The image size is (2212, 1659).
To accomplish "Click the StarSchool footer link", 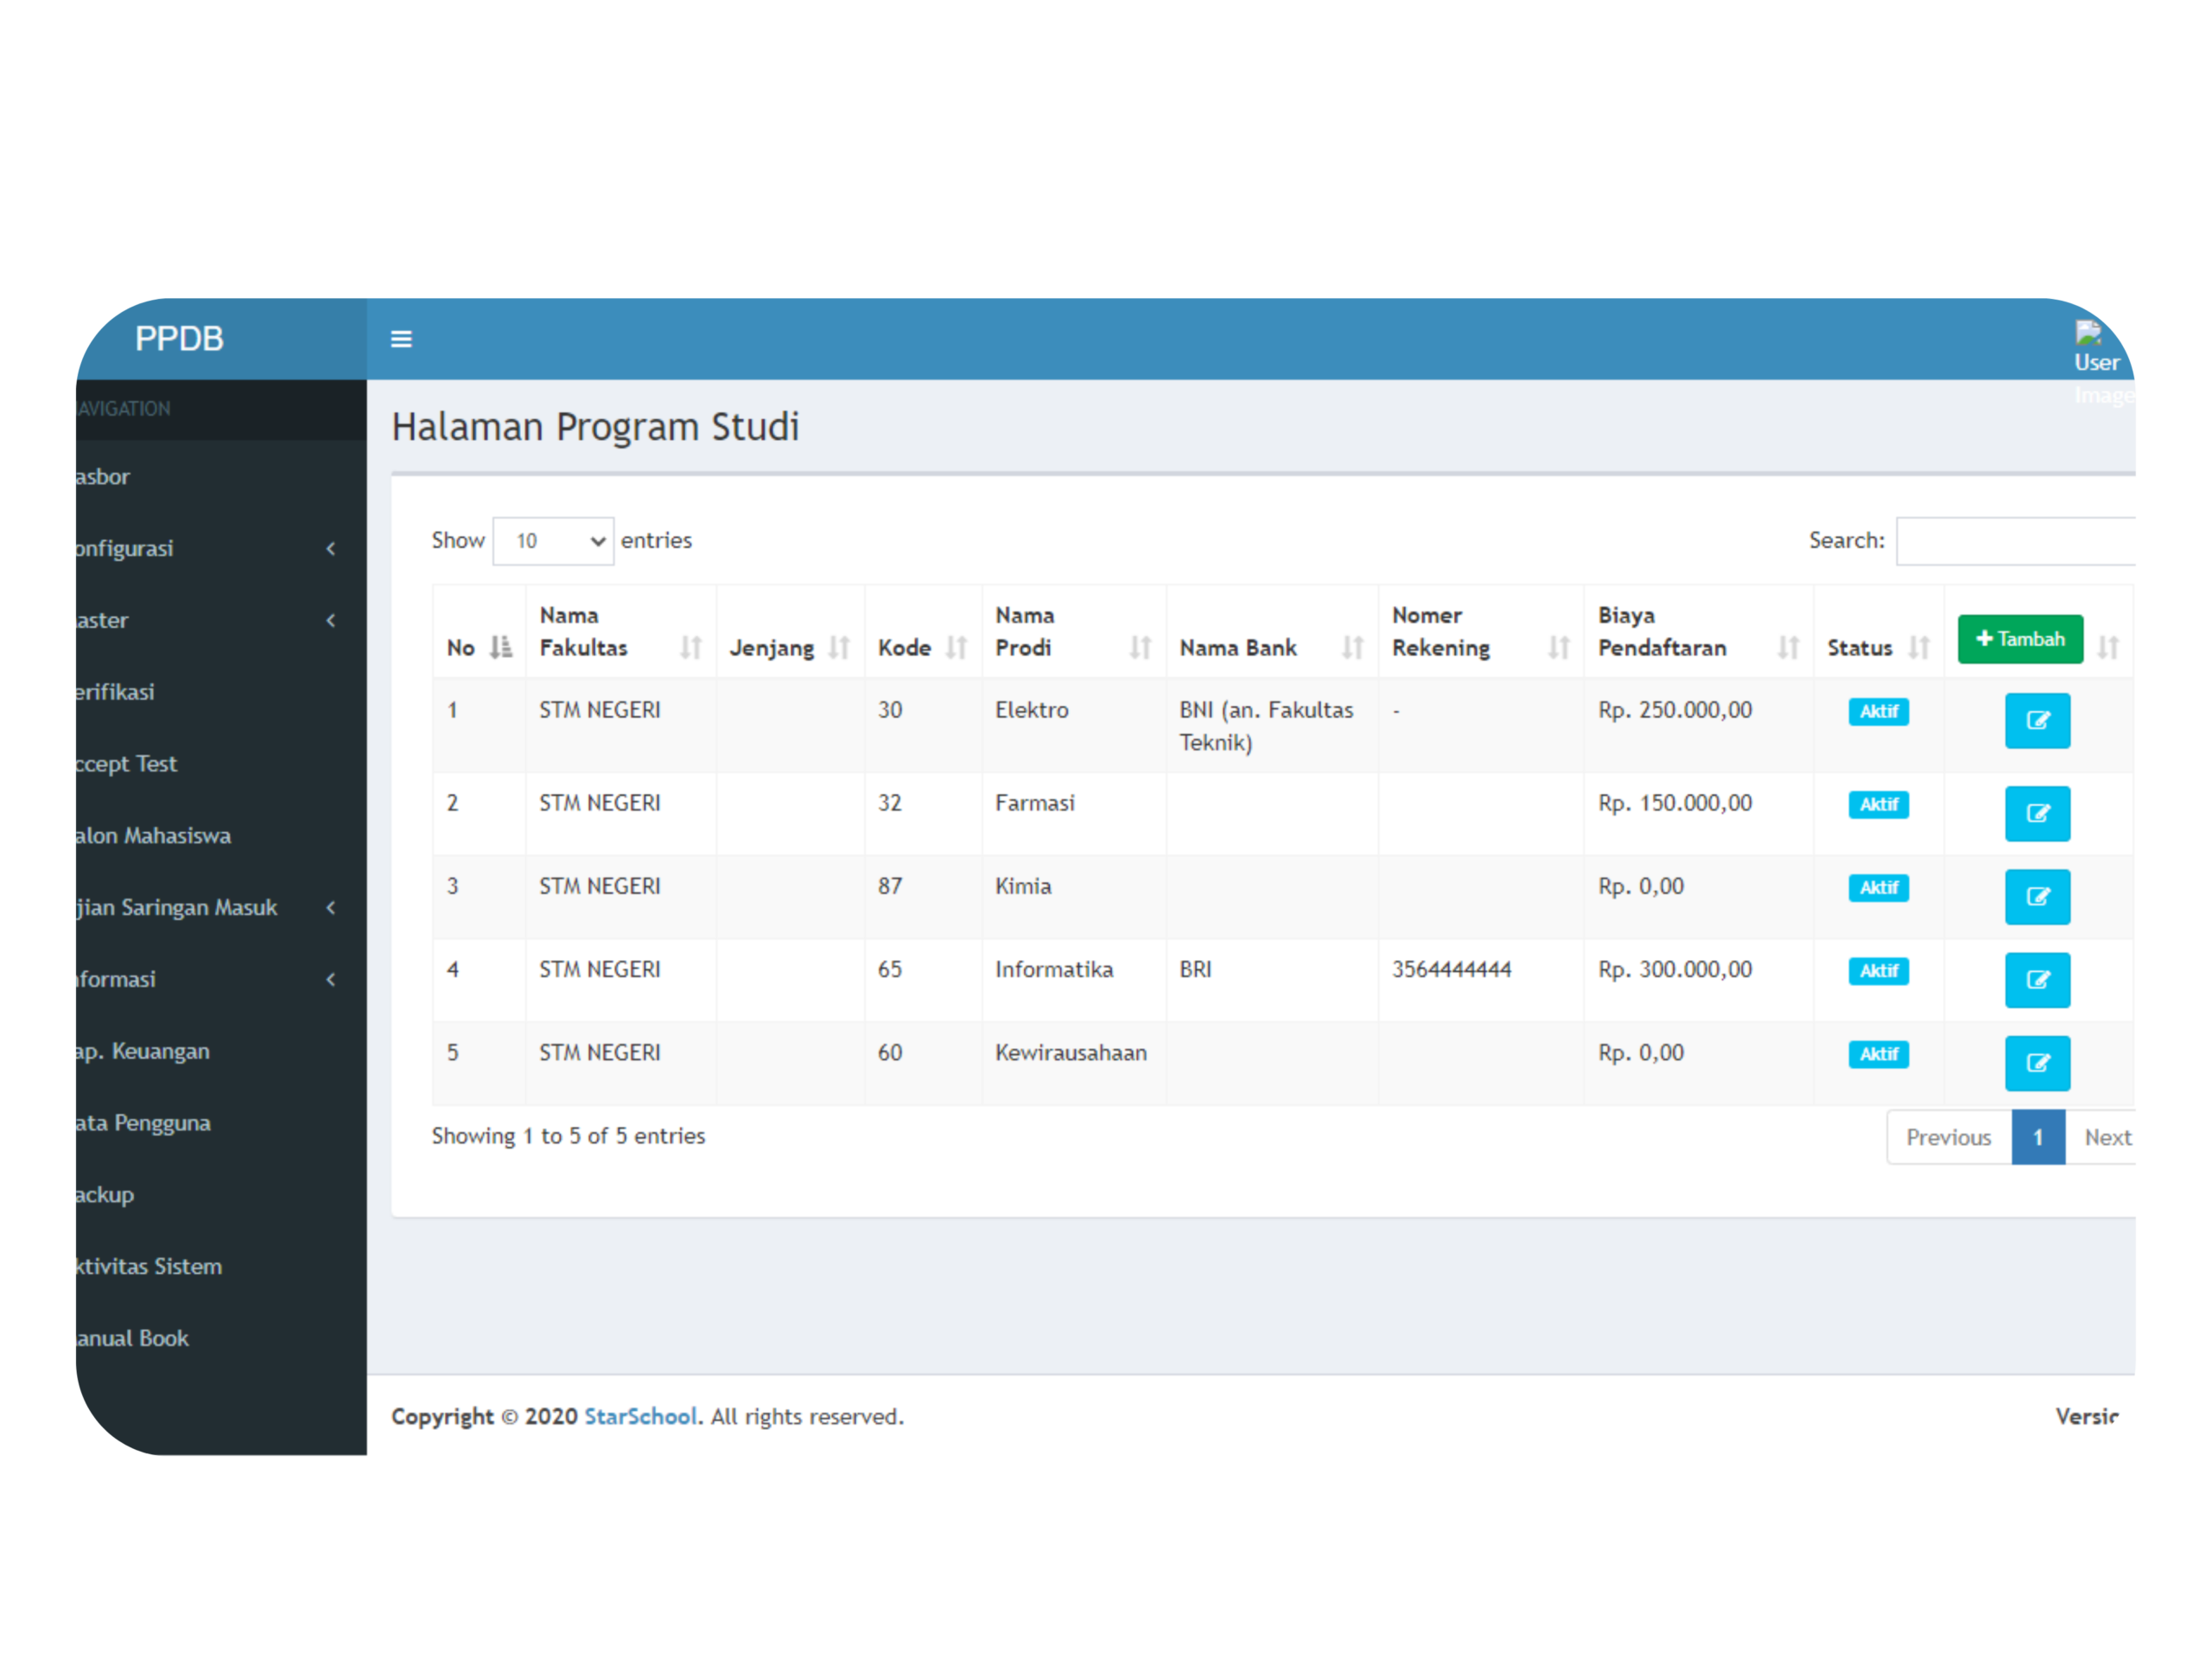I will (640, 1416).
